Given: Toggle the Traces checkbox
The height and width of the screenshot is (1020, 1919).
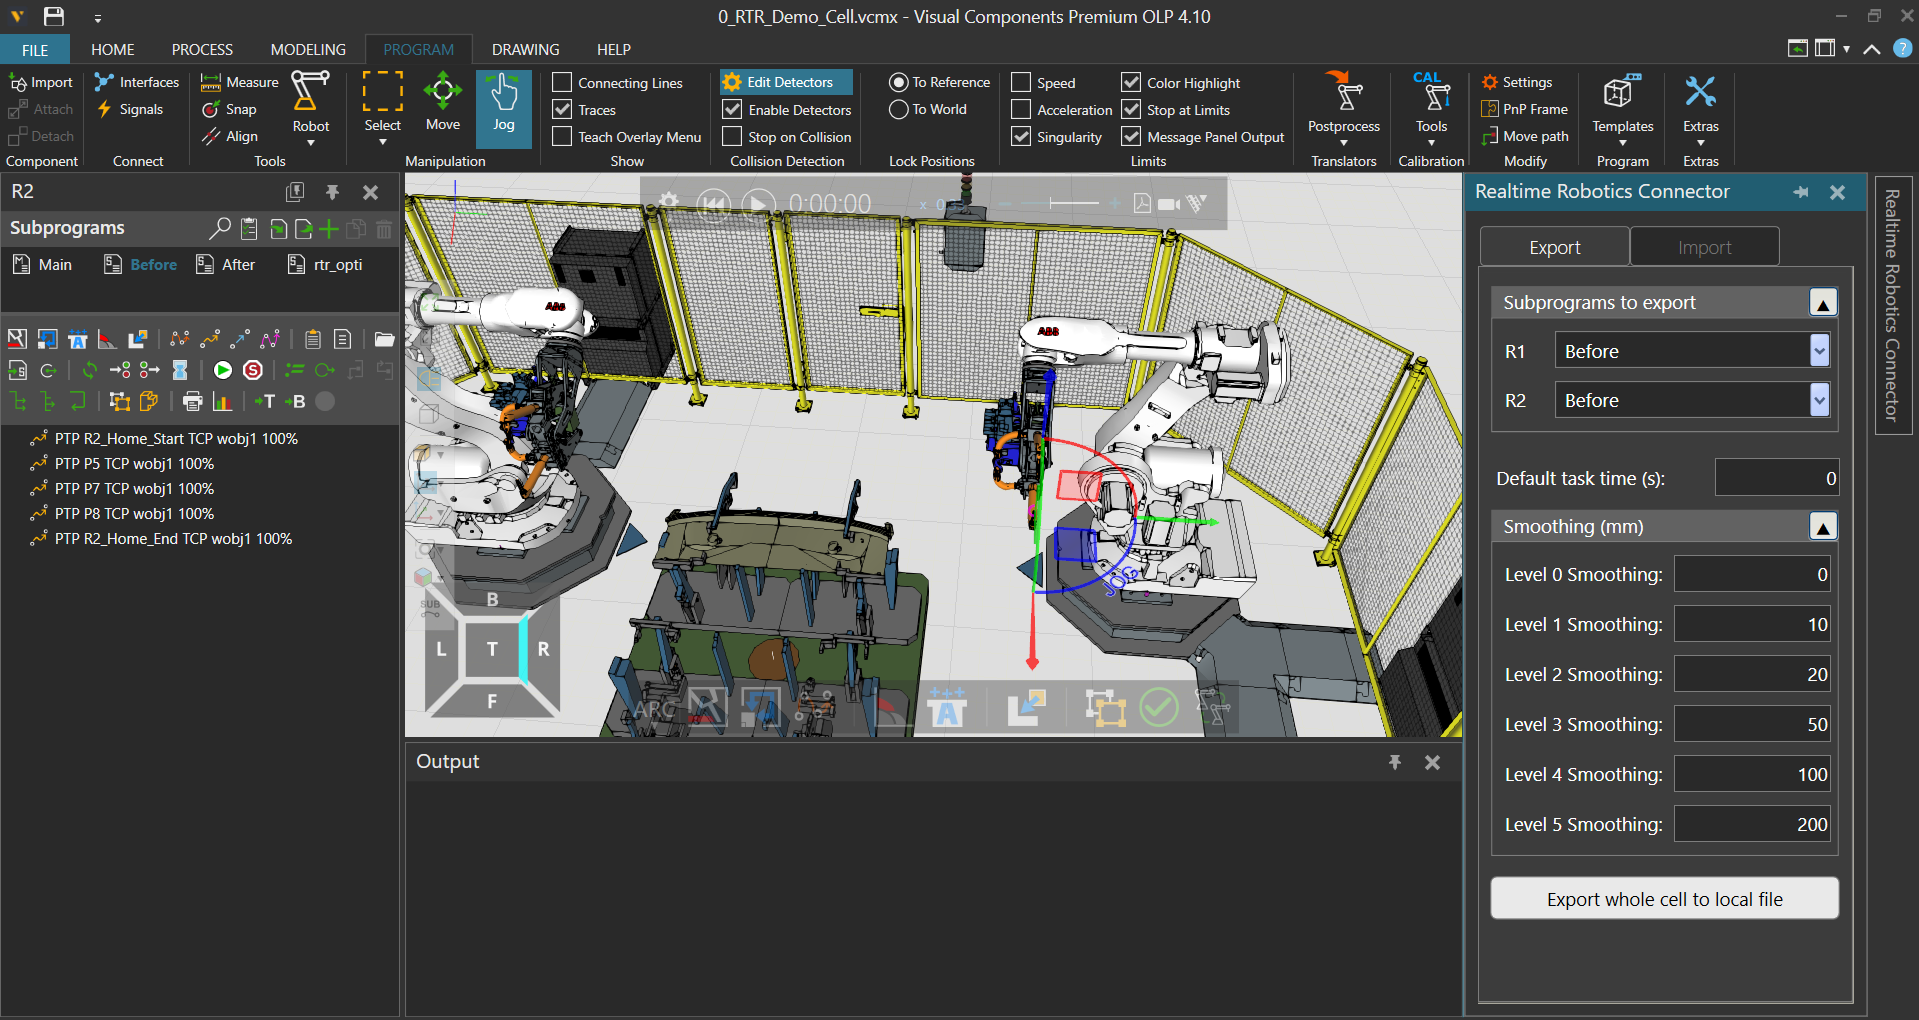Looking at the screenshot, I should (x=562, y=109).
